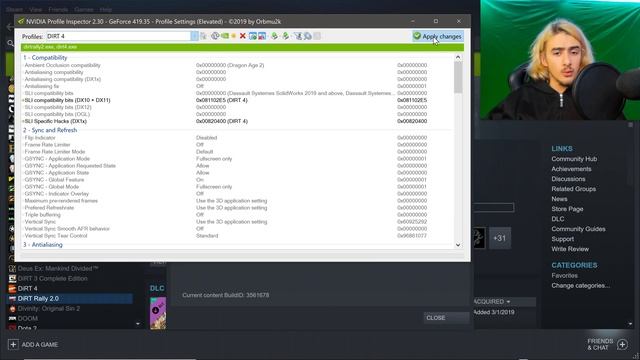Click the Change categories... link

tap(580, 285)
